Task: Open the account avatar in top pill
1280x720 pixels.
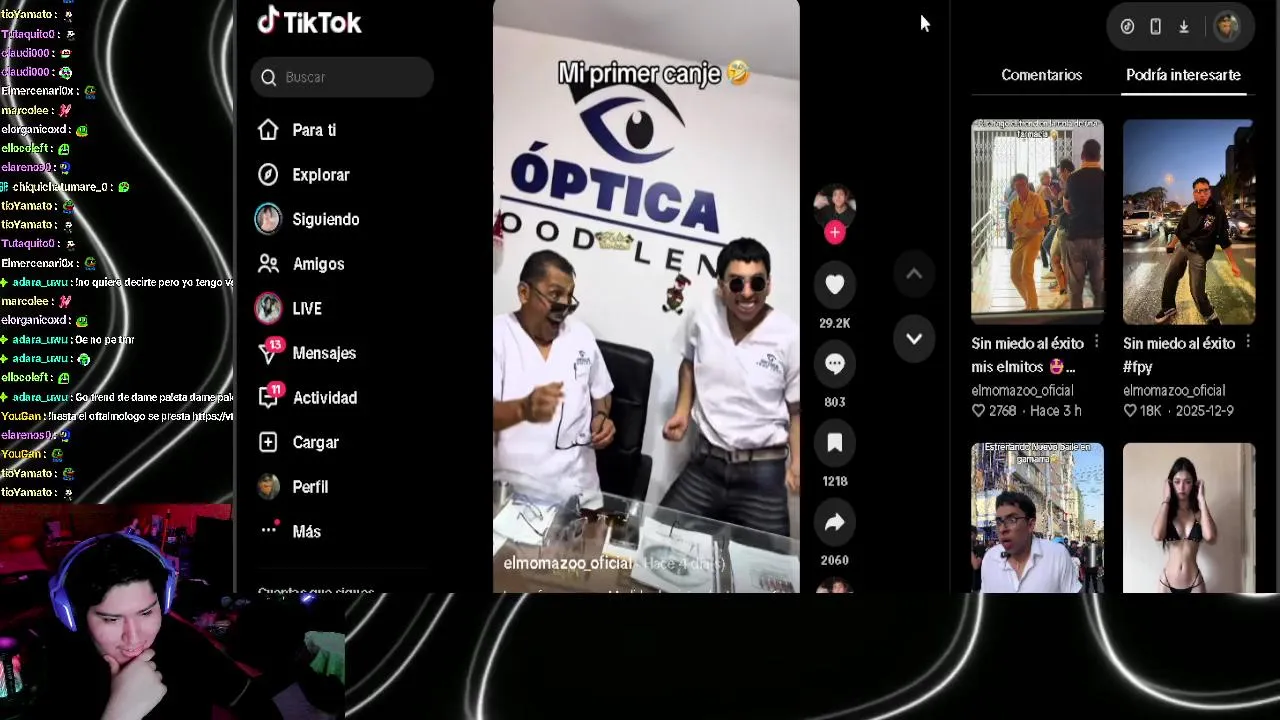Action: click(1227, 27)
